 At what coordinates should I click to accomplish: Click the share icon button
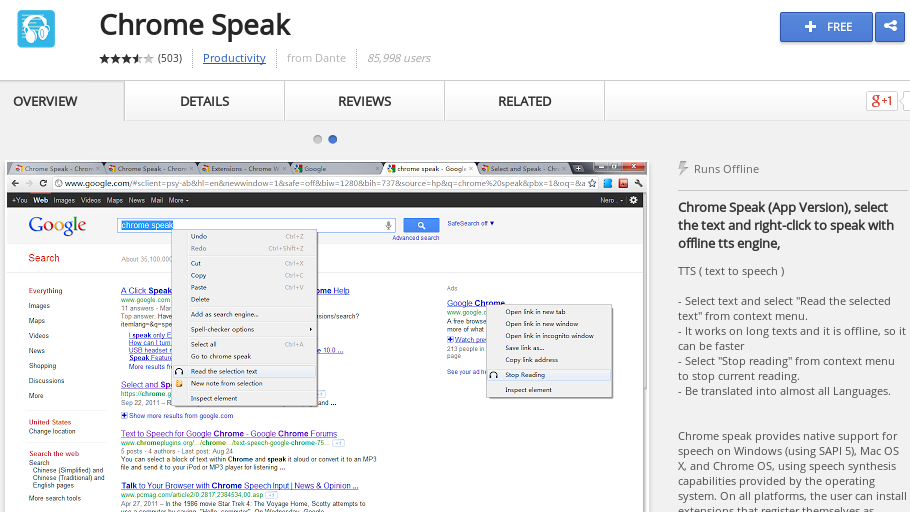[x=889, y=27]
